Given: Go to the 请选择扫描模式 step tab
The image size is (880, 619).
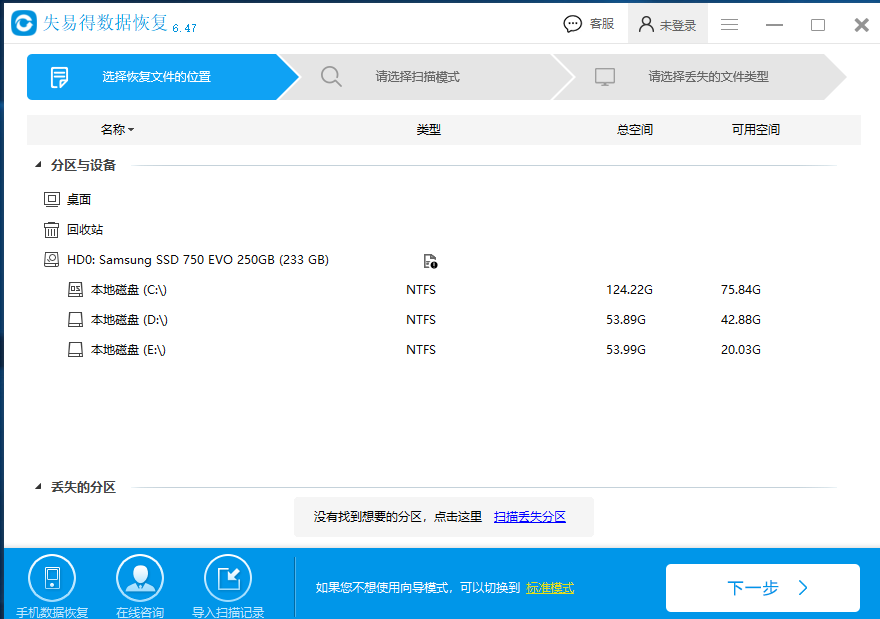Looking at the screenshot, I should tap(417, 77).
